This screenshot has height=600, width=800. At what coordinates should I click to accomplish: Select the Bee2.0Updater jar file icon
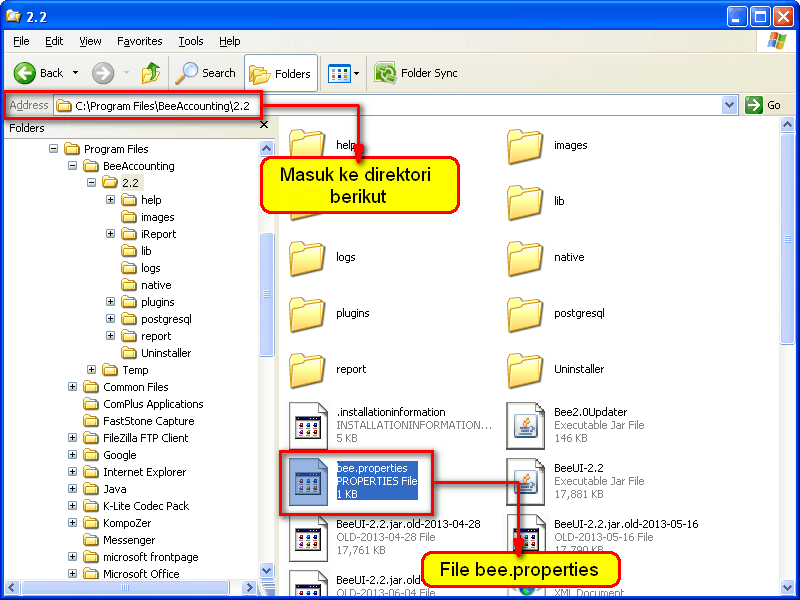[526, 426]
